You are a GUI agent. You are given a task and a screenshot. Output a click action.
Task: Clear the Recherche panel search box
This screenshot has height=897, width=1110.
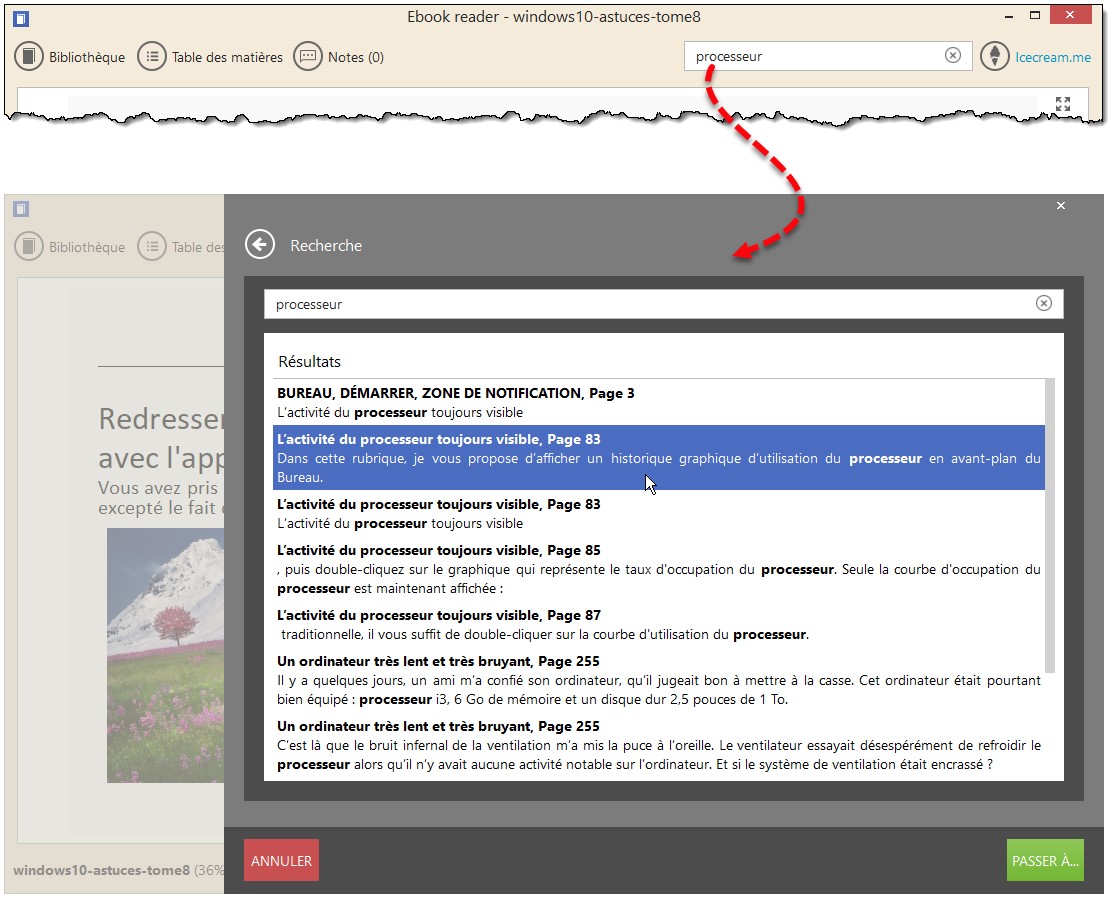pos(1043,304)
